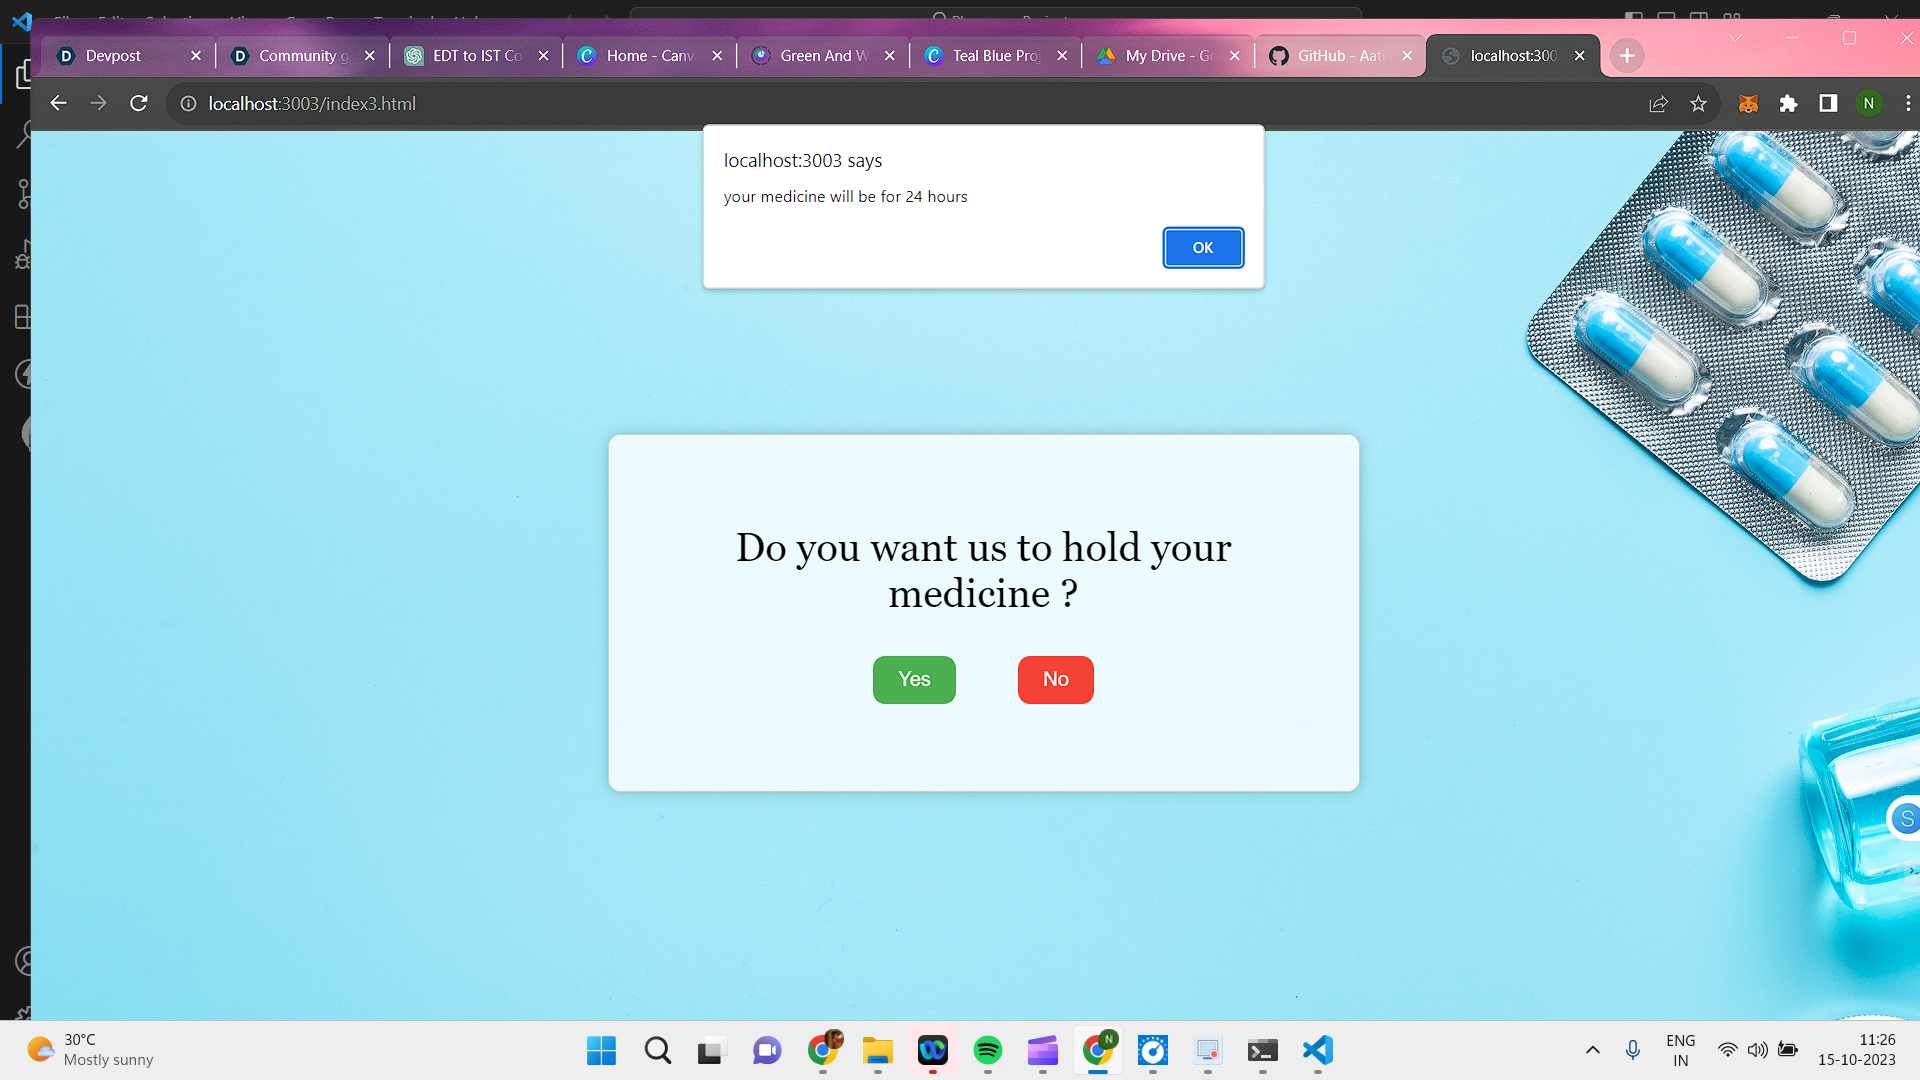Switch to the GitHub tab
This screenshot has width=1920, height=1080.
pos(1340,56)
